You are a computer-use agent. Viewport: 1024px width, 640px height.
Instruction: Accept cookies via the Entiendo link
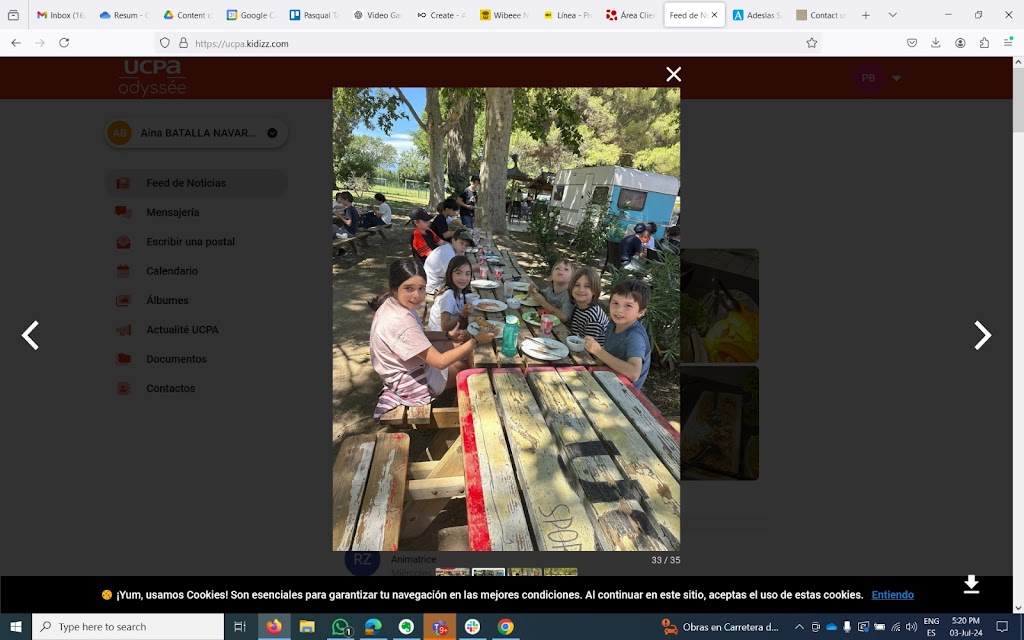[x=892, y=595]
